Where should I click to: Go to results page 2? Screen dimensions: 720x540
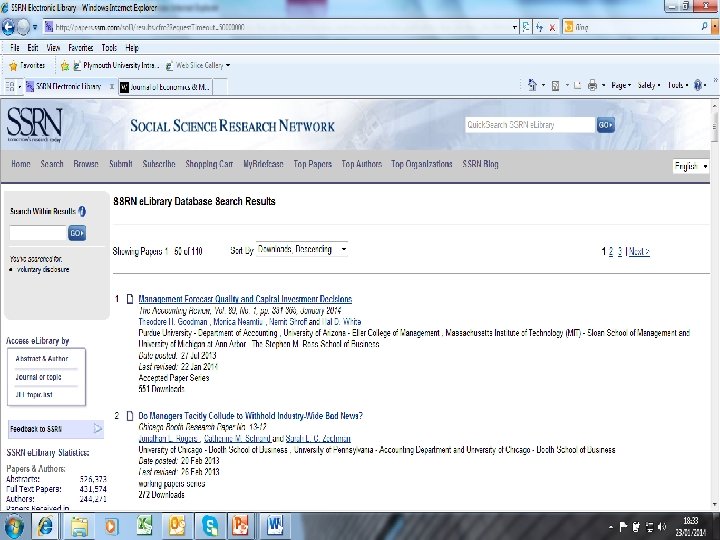[x=611, y=251]
